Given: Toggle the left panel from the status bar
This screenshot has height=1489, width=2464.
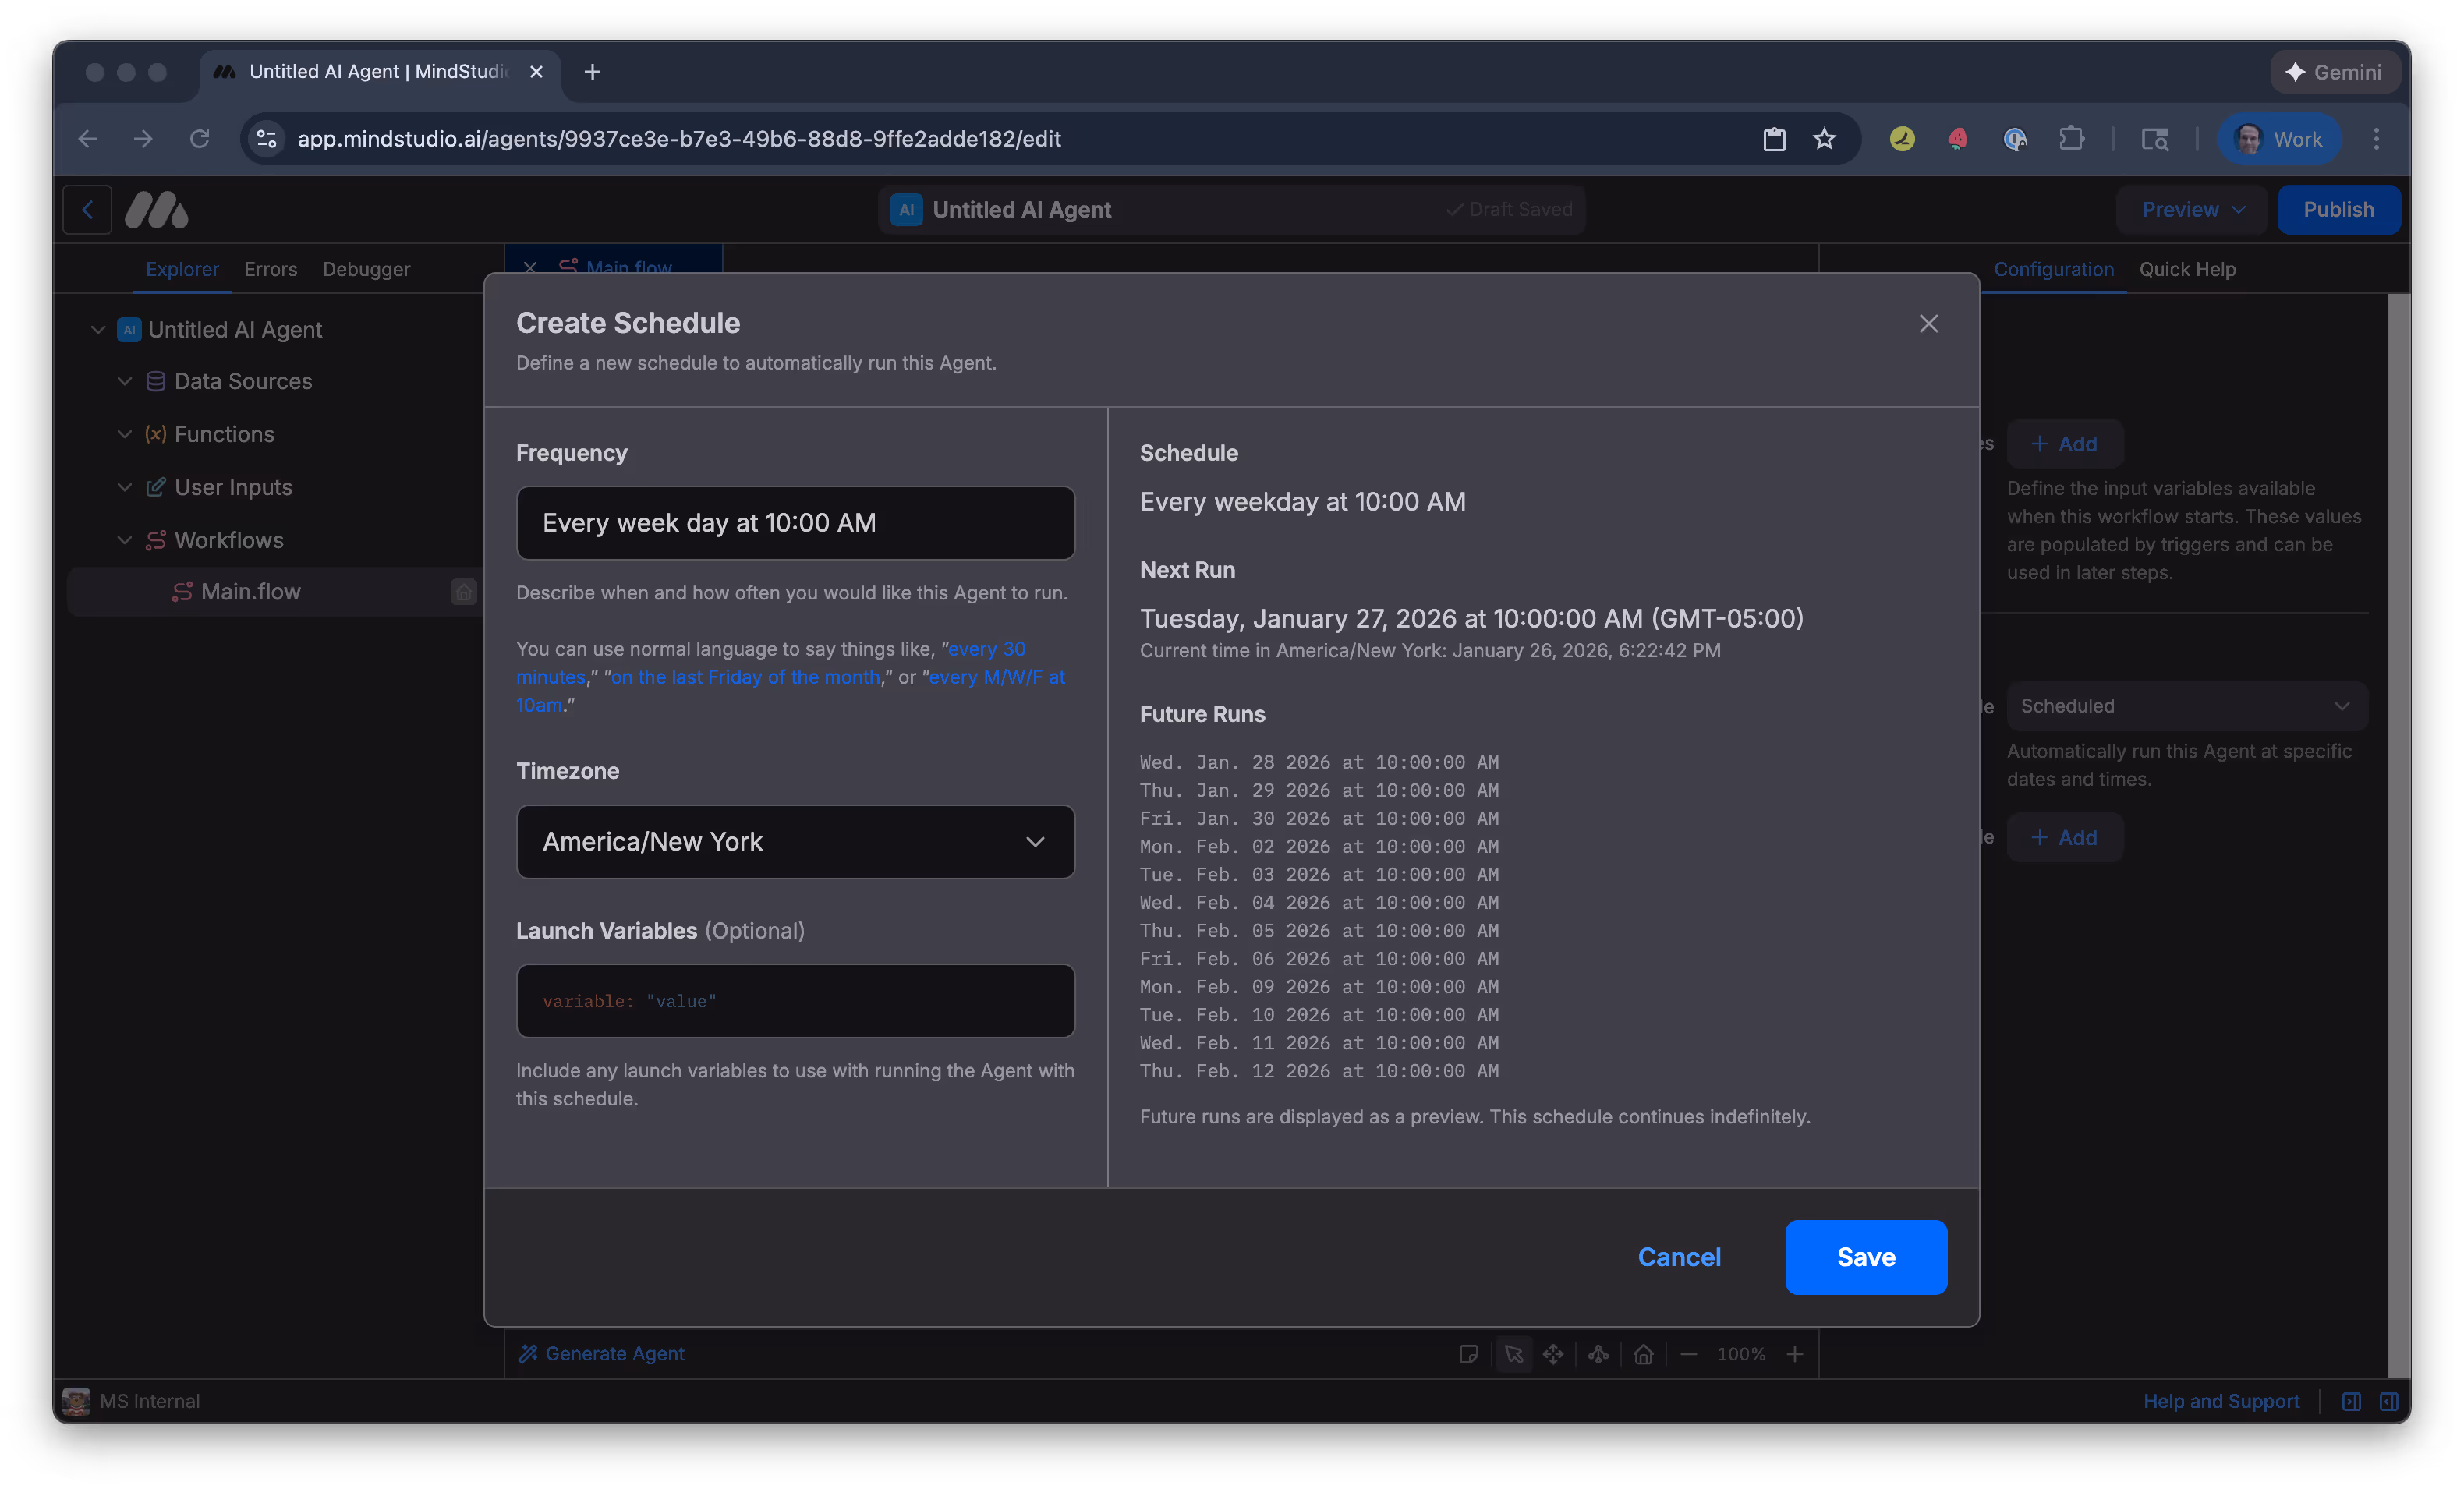Looking at the screenshot, I should (2352, 1401).
